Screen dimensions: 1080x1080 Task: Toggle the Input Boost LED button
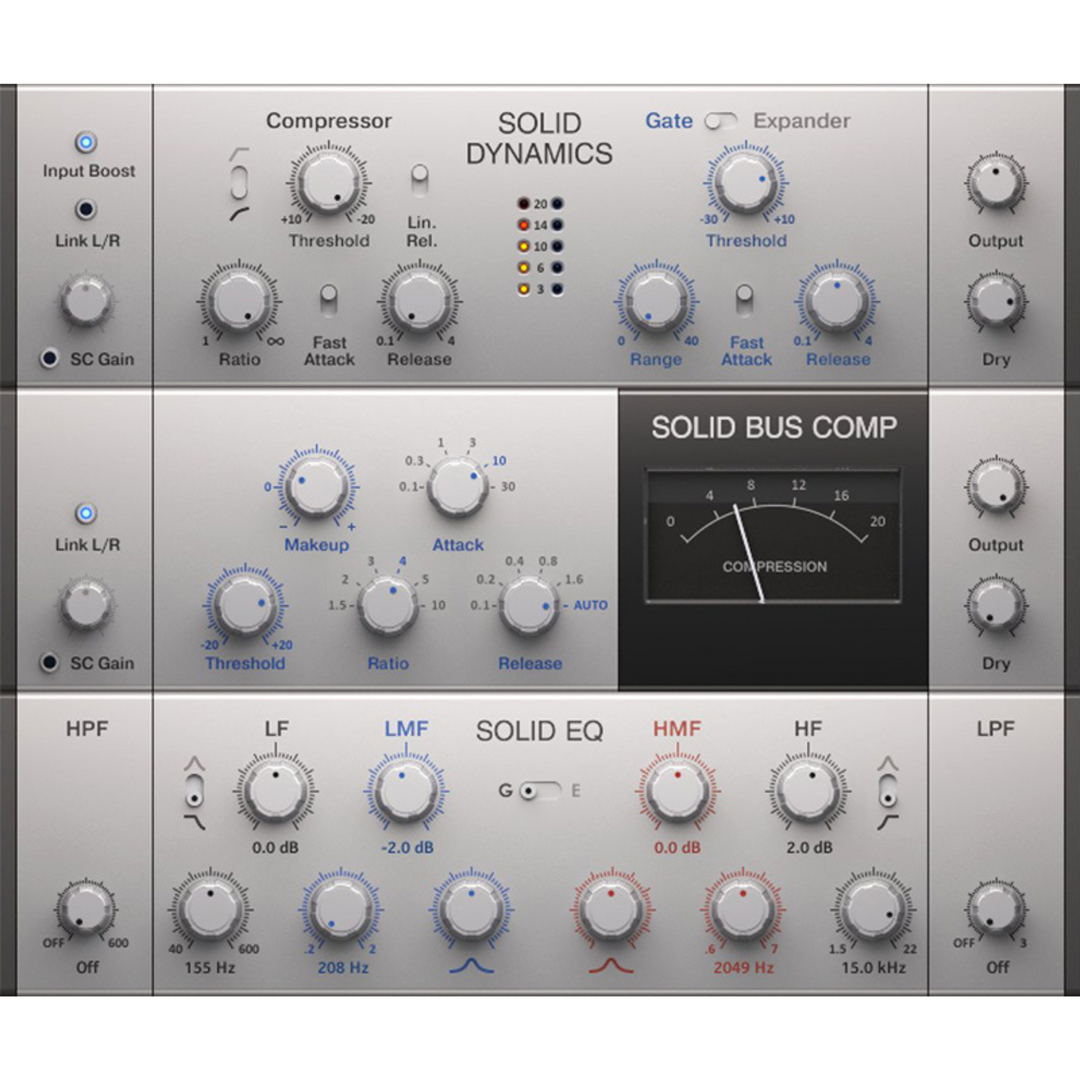[85, 143]
